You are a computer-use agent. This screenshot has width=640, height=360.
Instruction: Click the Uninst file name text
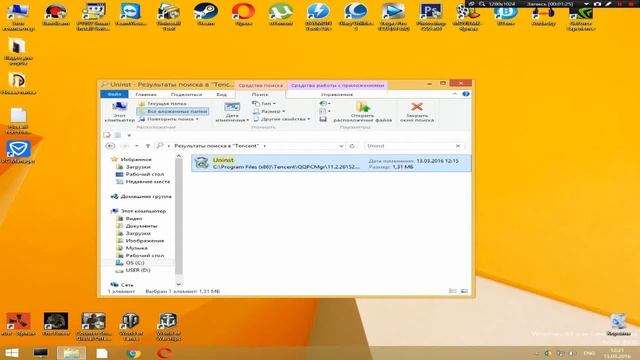coord(223,160)
